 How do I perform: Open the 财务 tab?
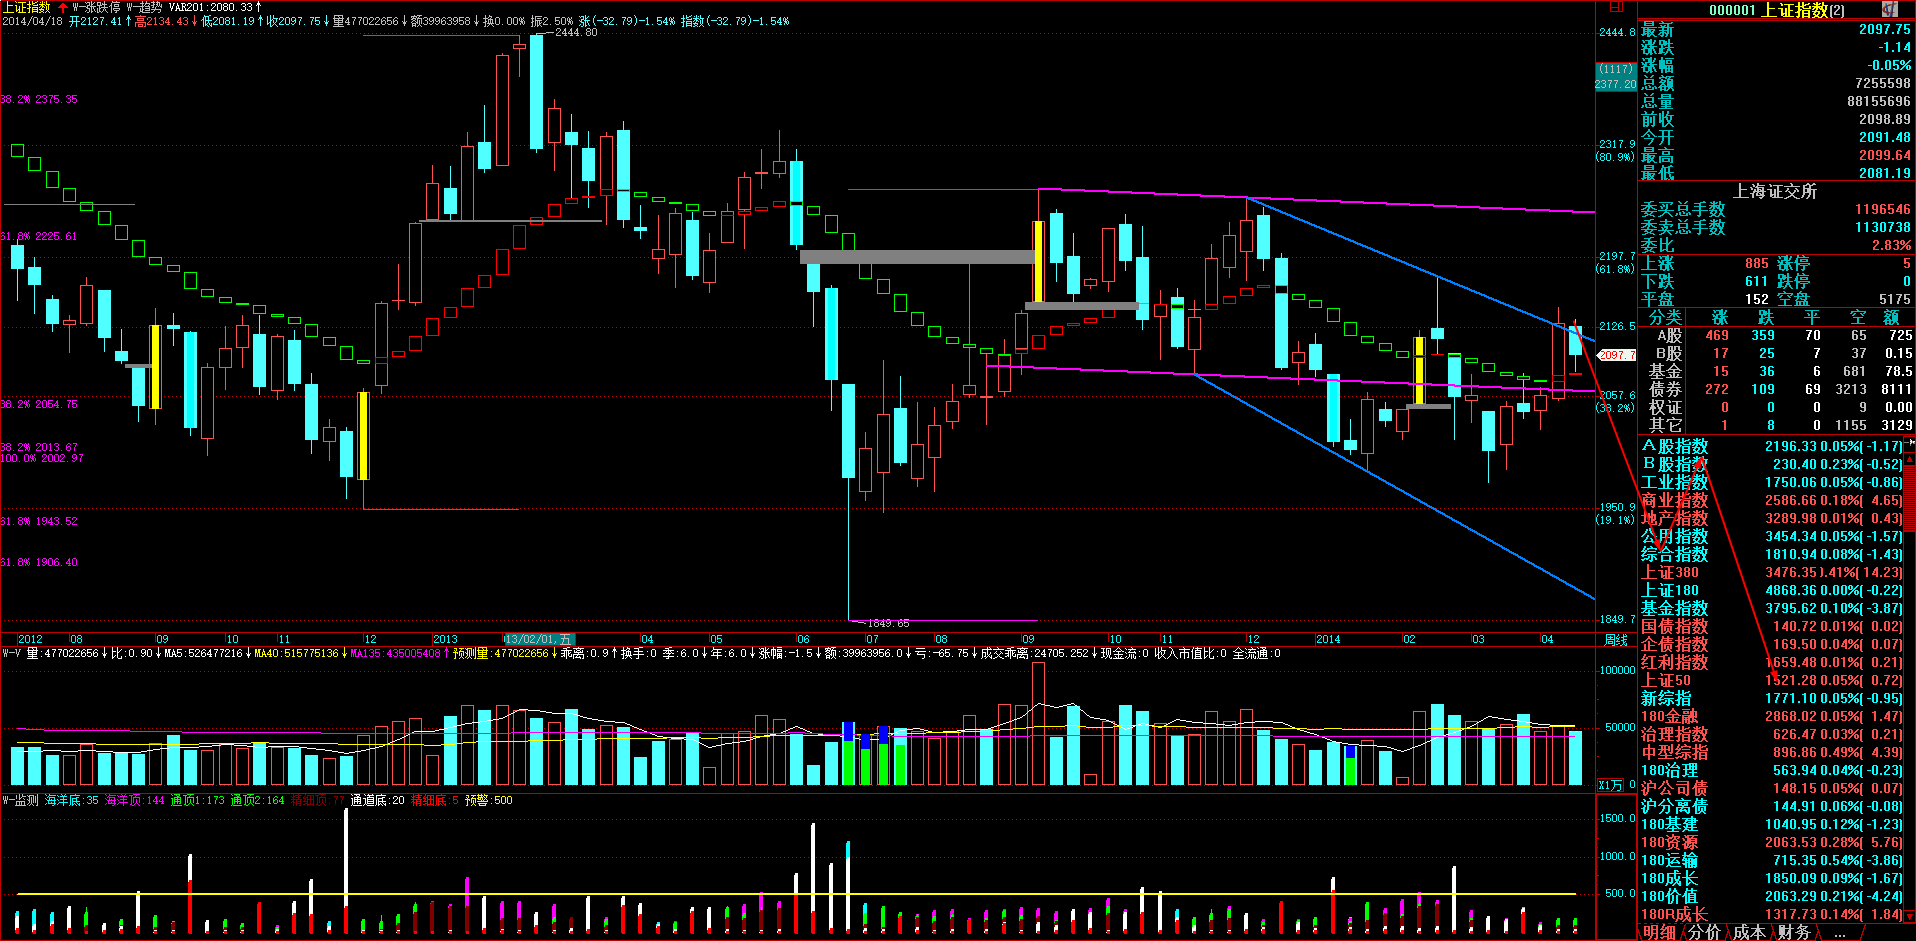pyautogui.click(x=1794, y=932)
